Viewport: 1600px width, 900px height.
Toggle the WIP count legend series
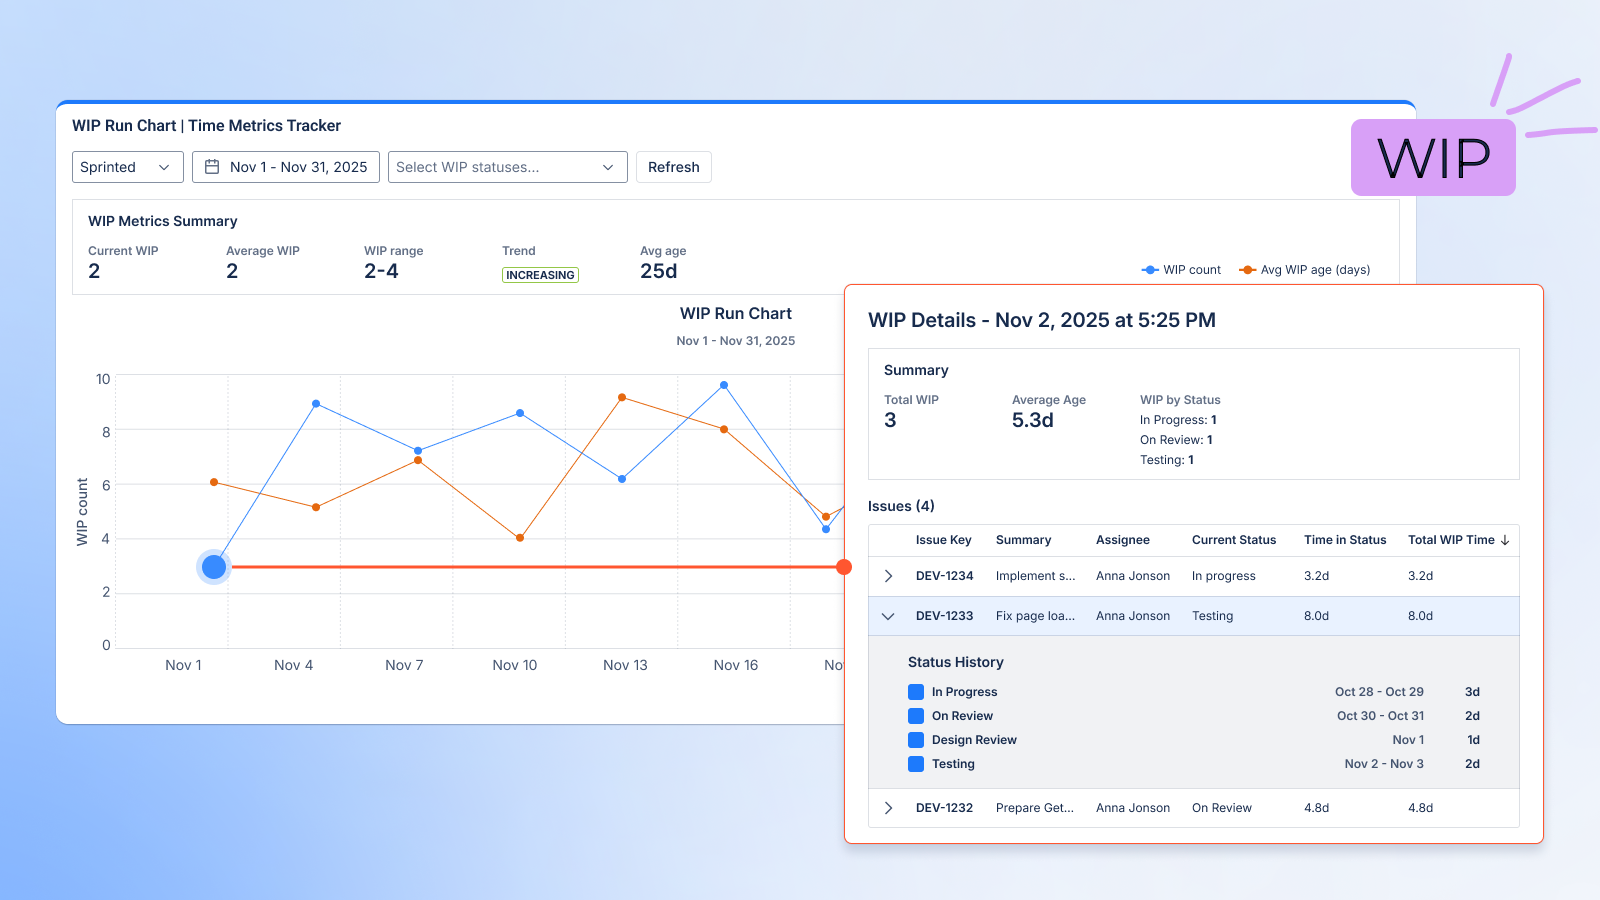(x=1181, y=270)
